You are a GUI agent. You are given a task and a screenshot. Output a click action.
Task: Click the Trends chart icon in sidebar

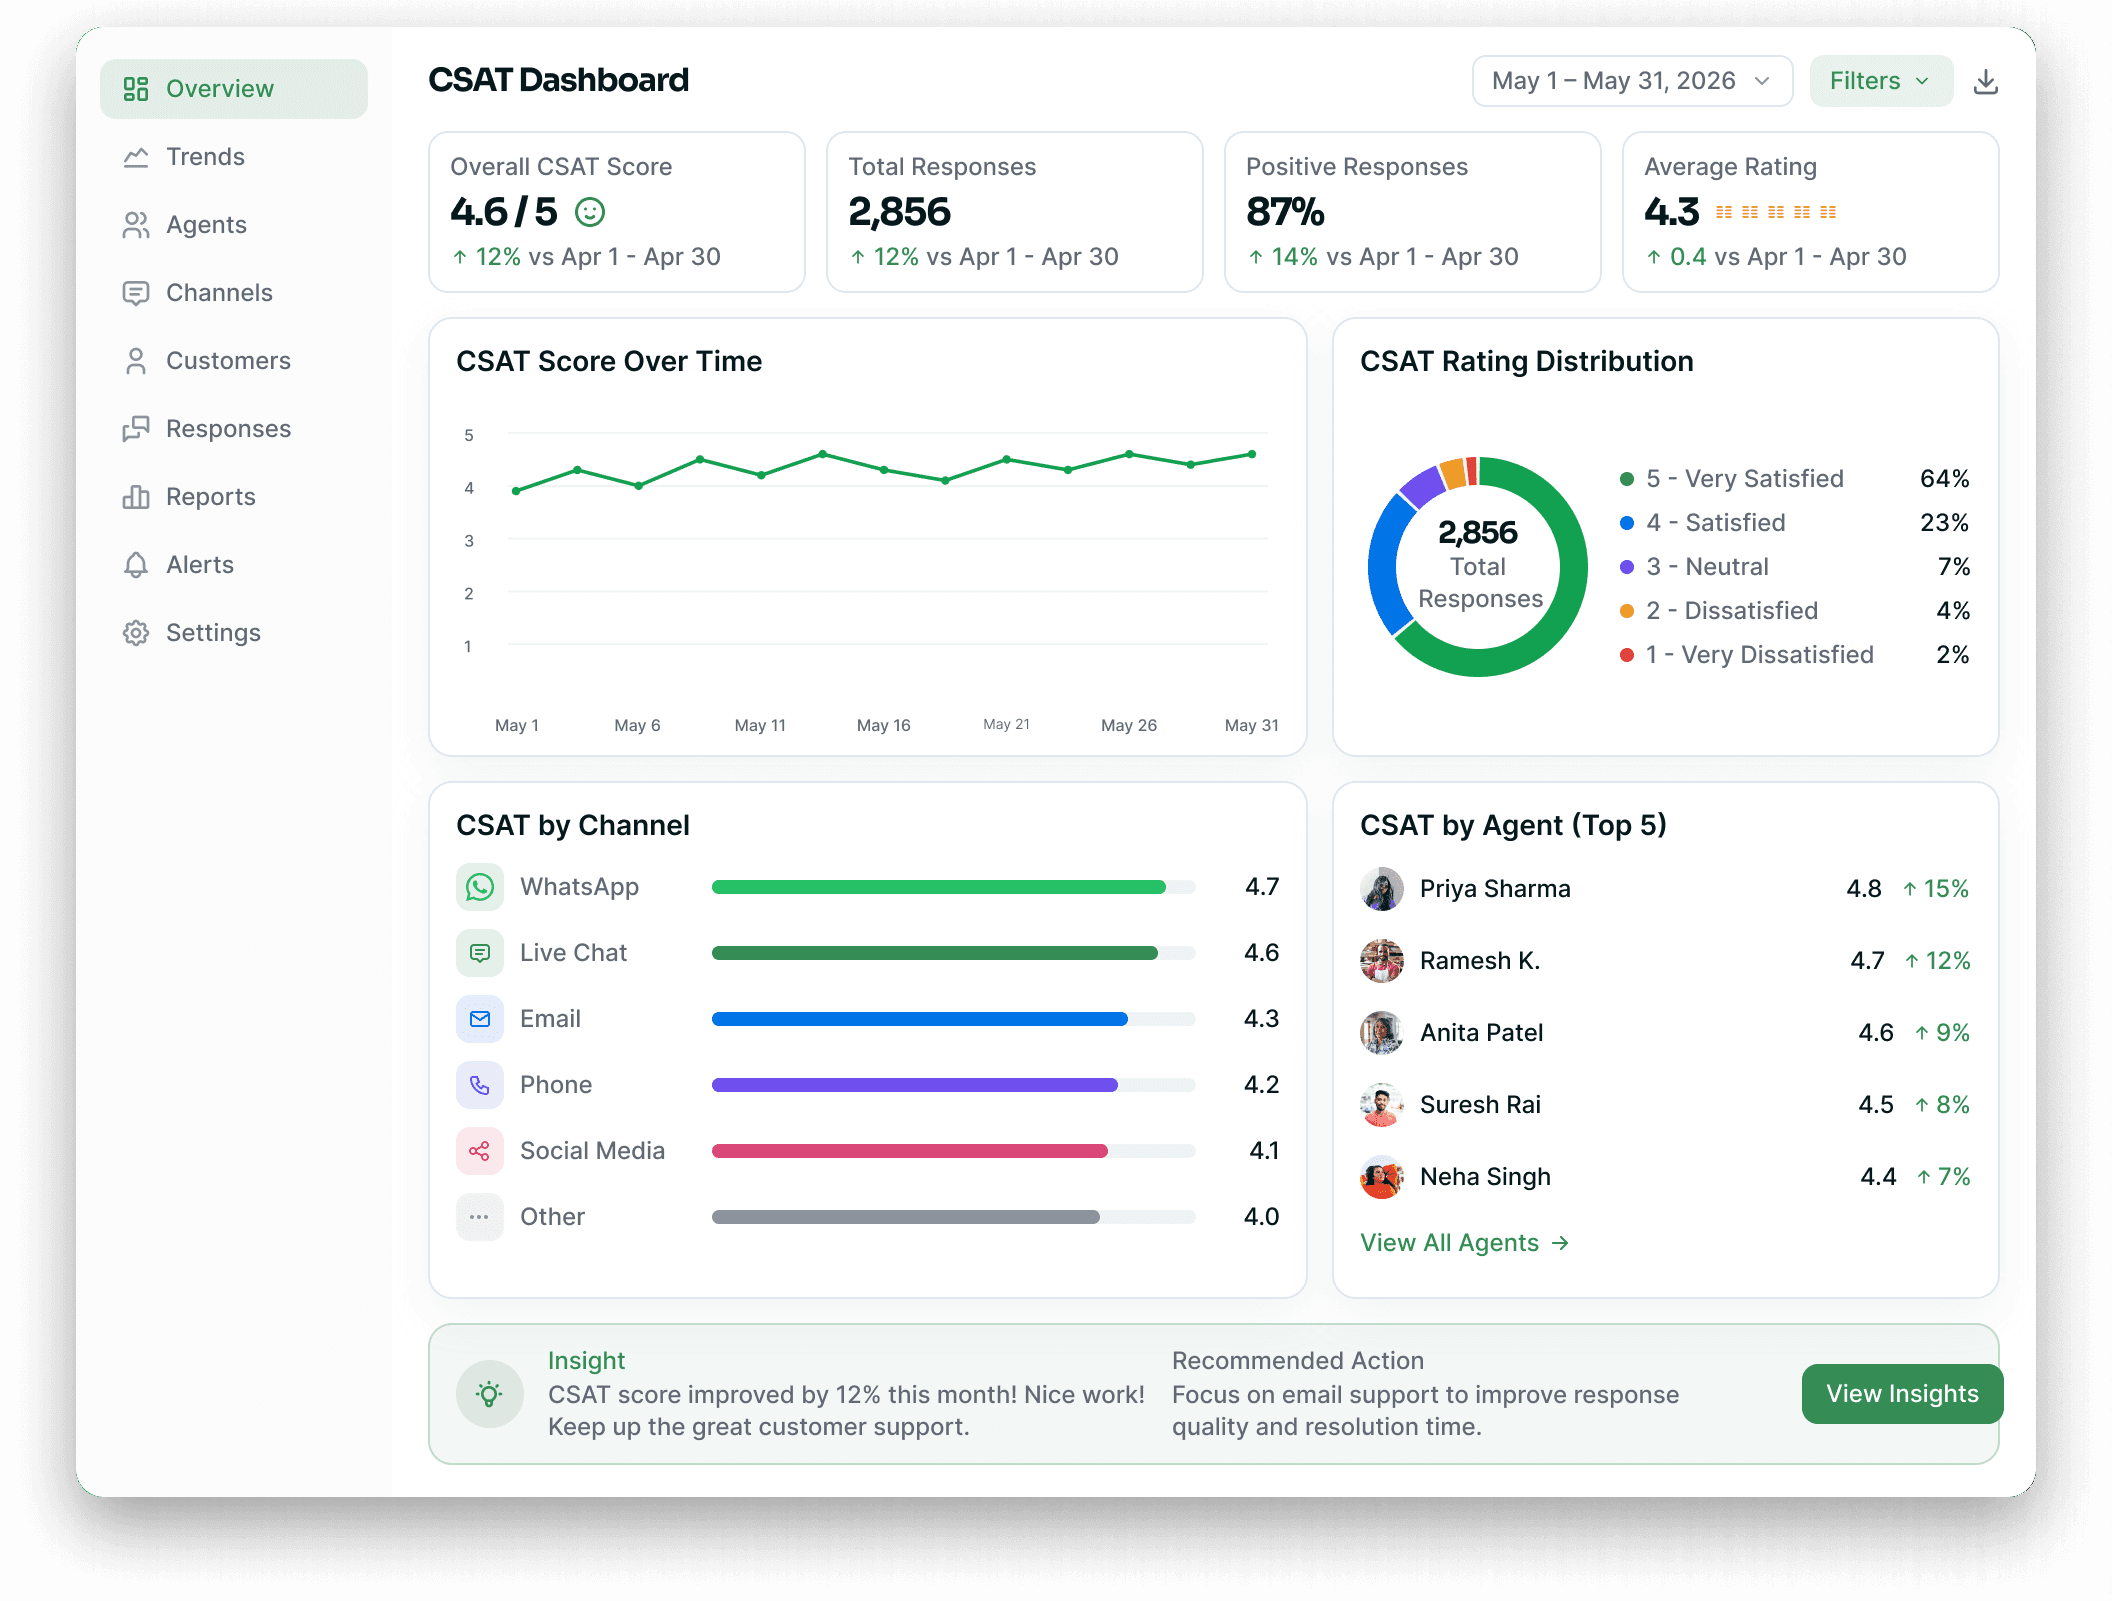pos(136,157)
